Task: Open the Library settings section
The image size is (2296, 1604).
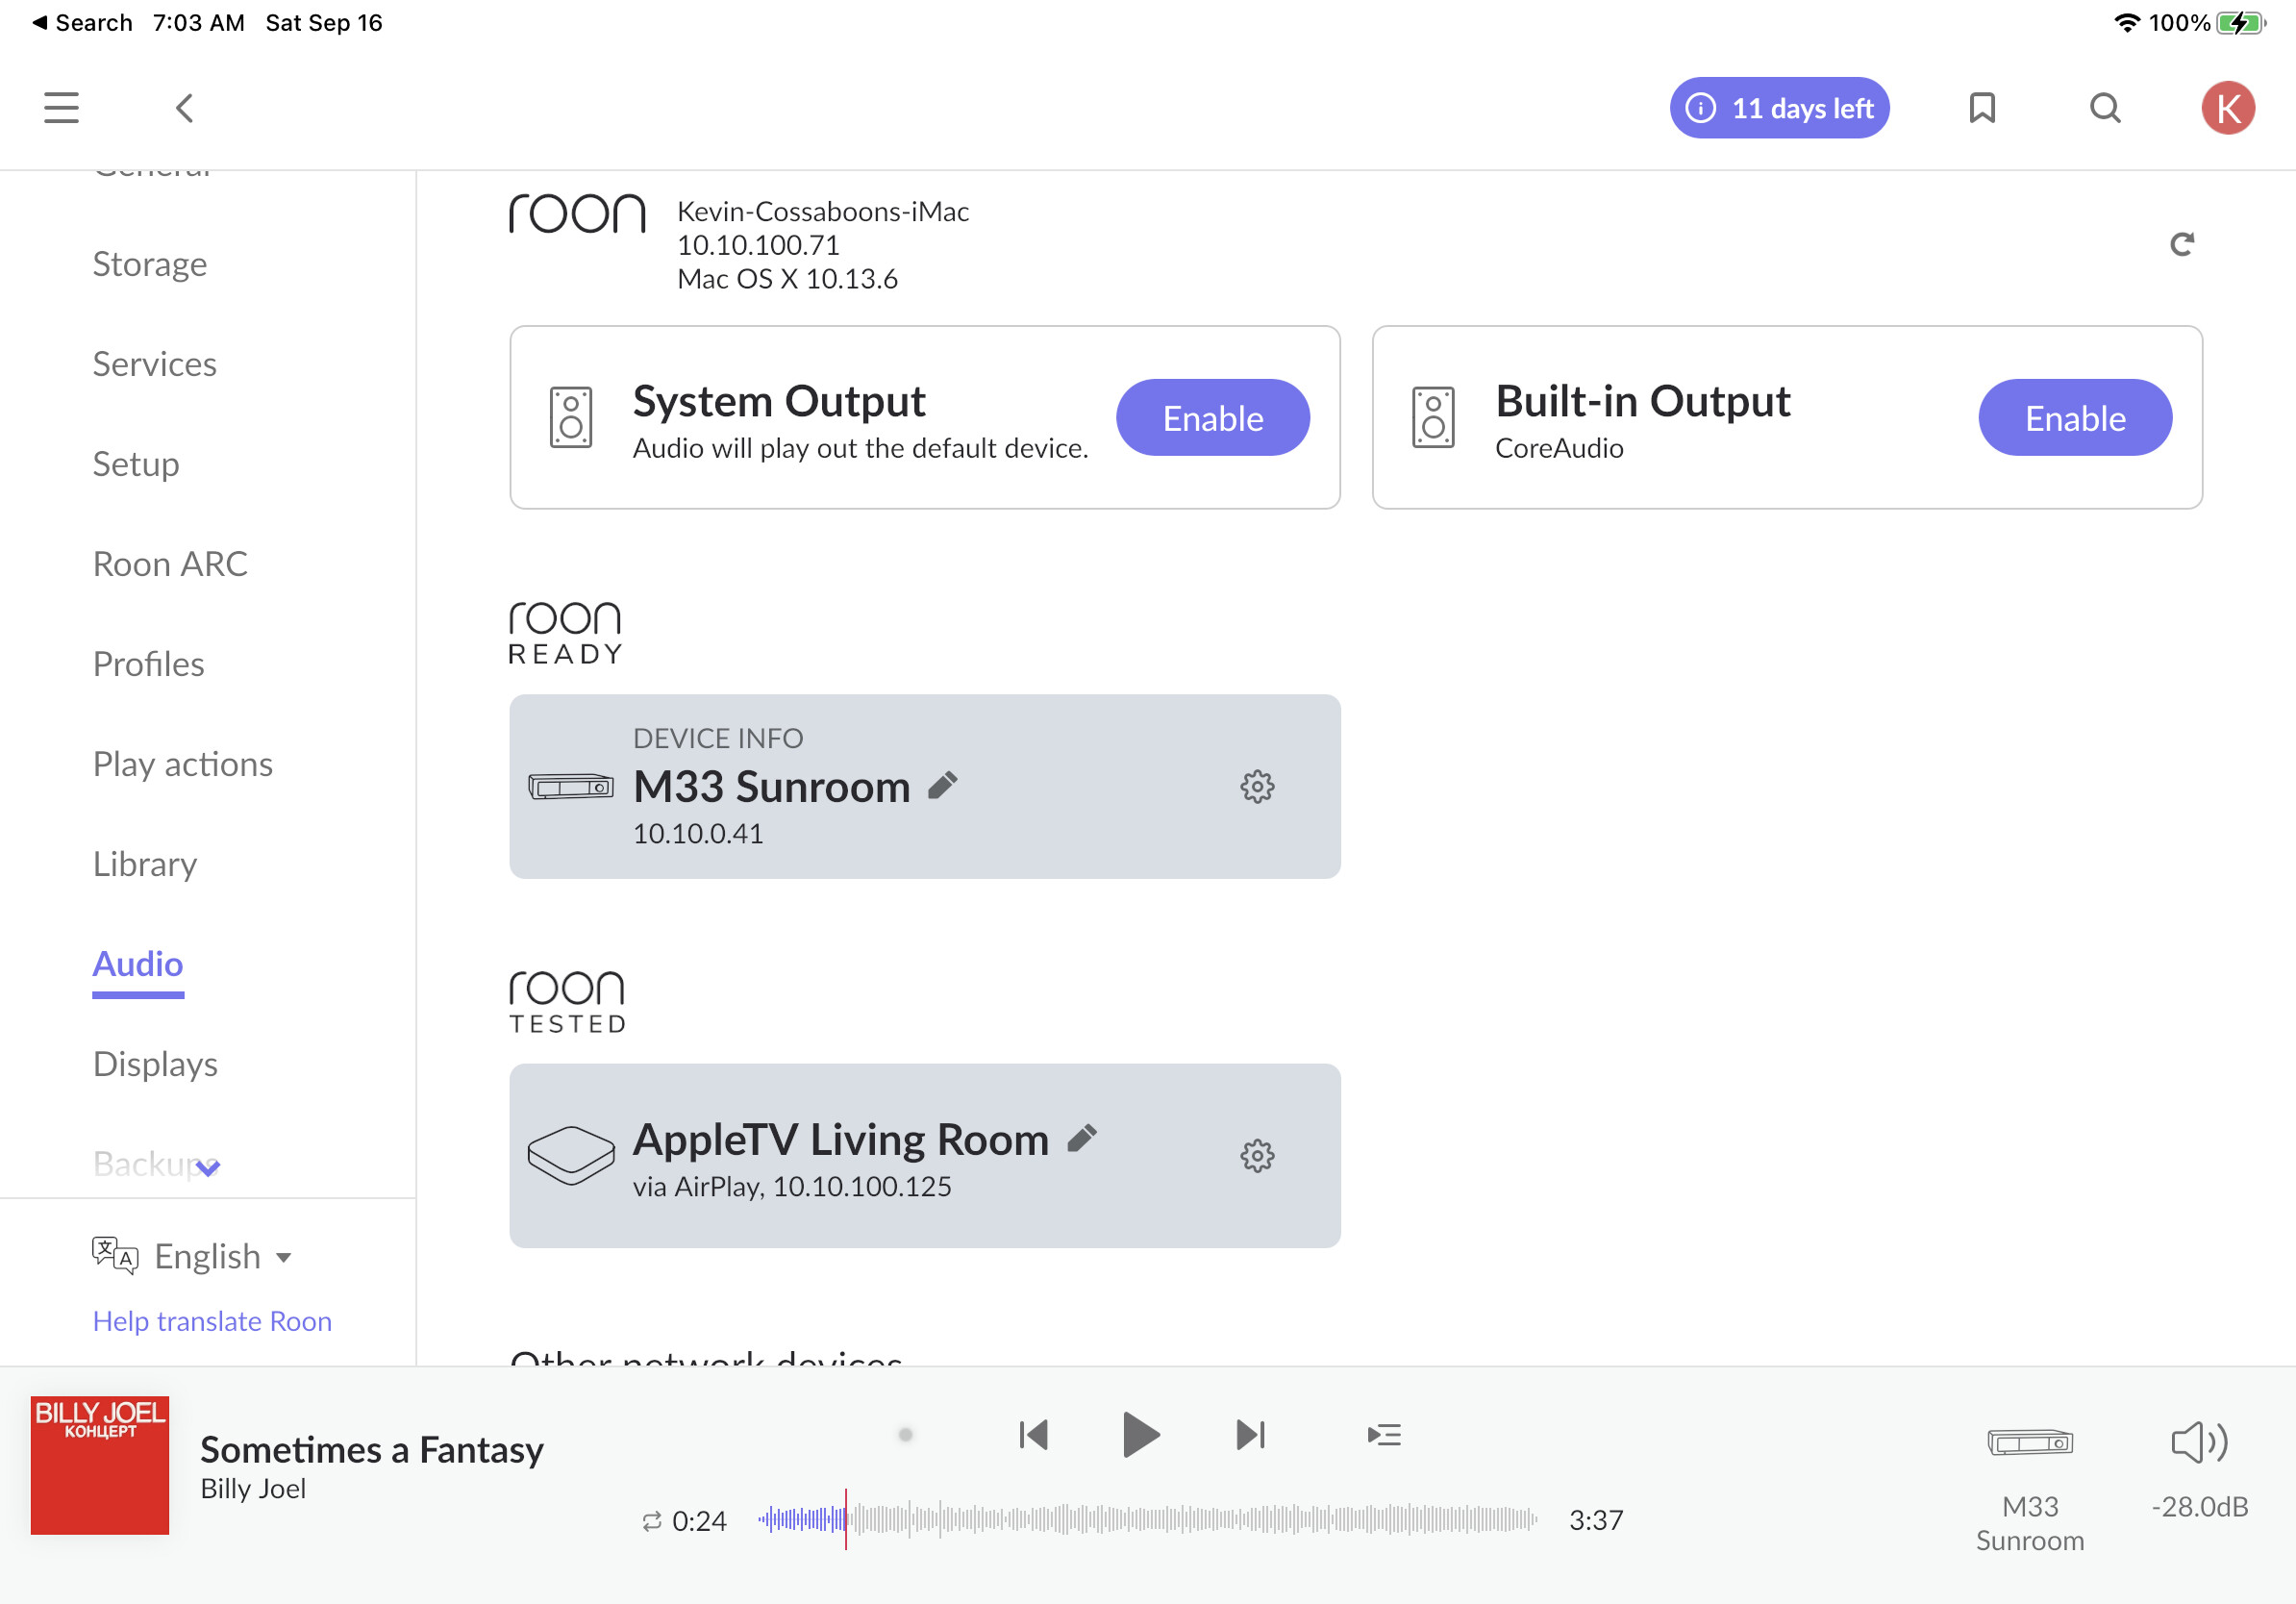Action: click(145, 864)
